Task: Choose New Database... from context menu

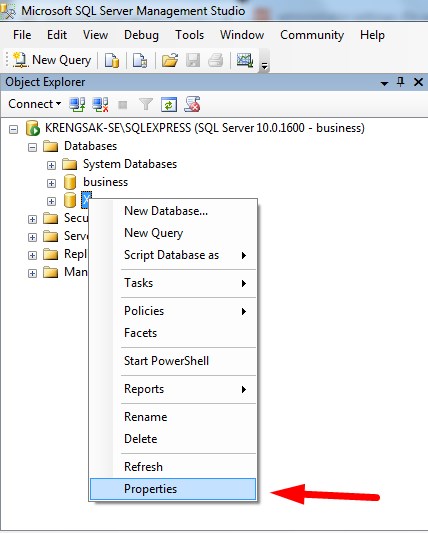Action: (173, 211)
